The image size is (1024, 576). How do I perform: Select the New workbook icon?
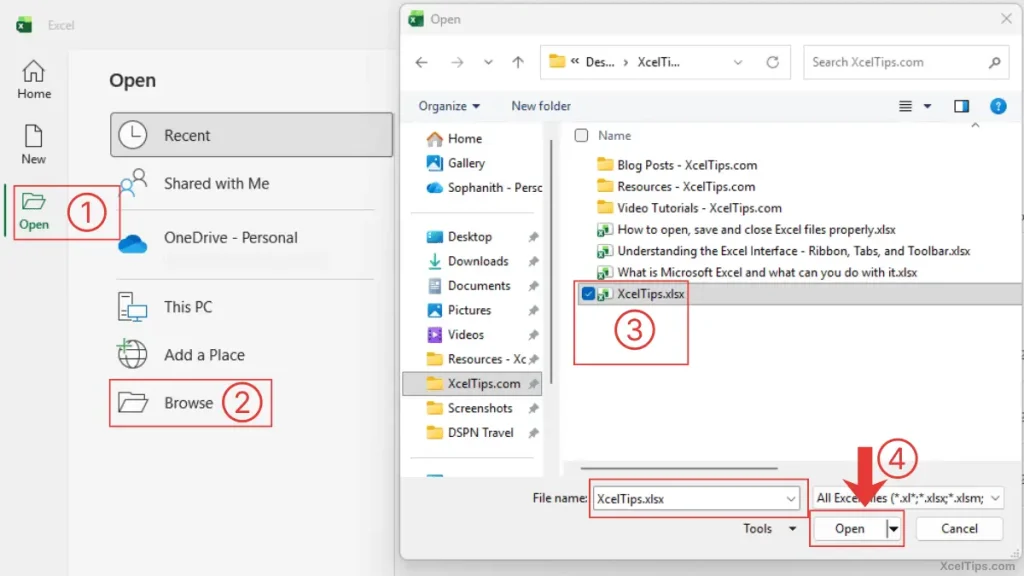pos(33,133)
